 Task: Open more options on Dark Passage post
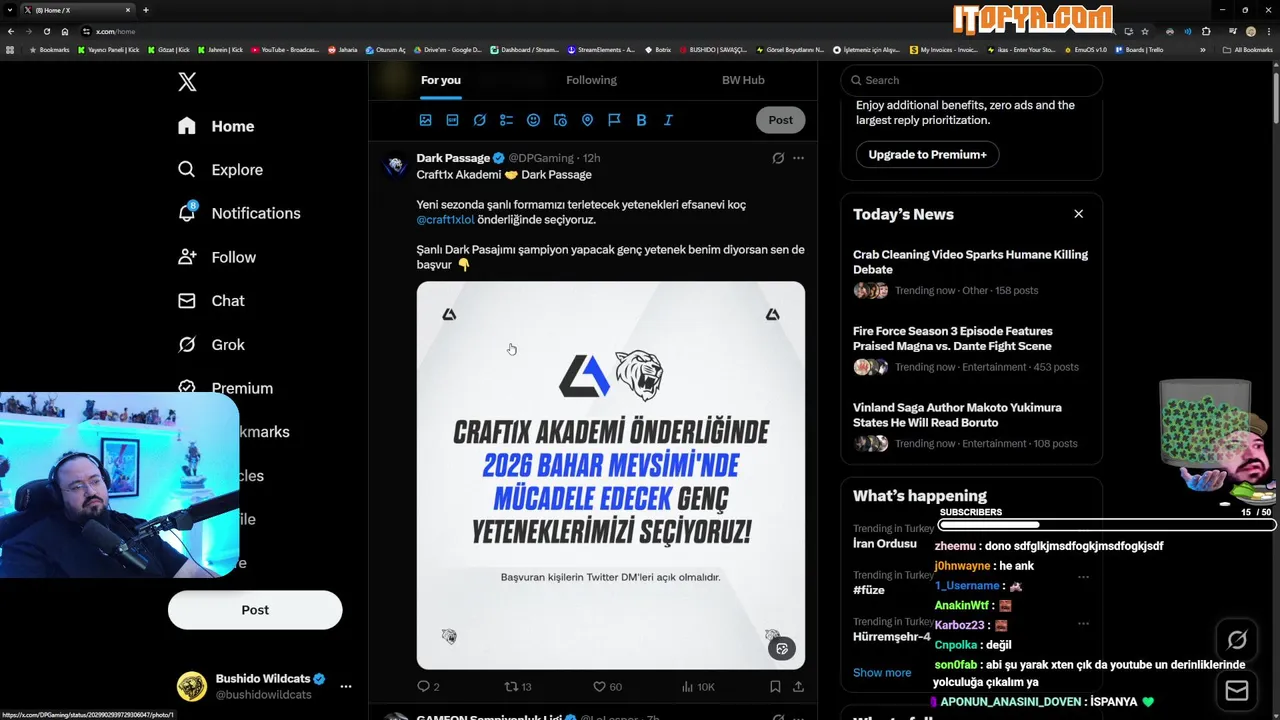click(798, 158)
